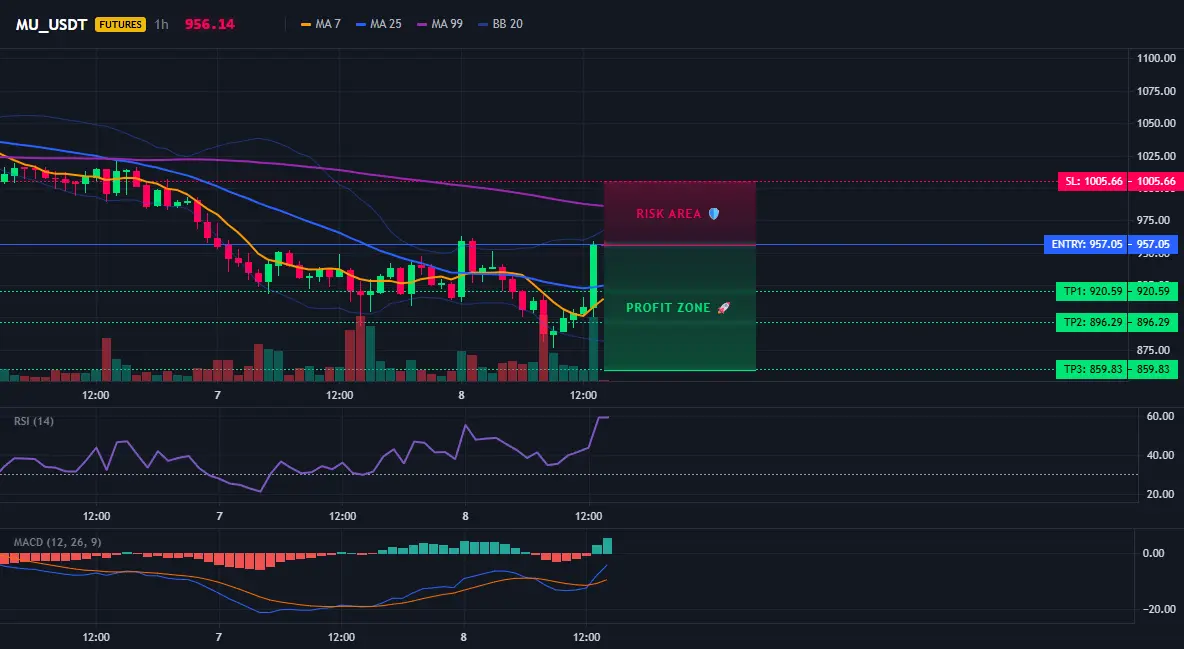Click the last green MACD histogram bar
This screenshot has width=1184, height=649.
(x=607, y=545)
